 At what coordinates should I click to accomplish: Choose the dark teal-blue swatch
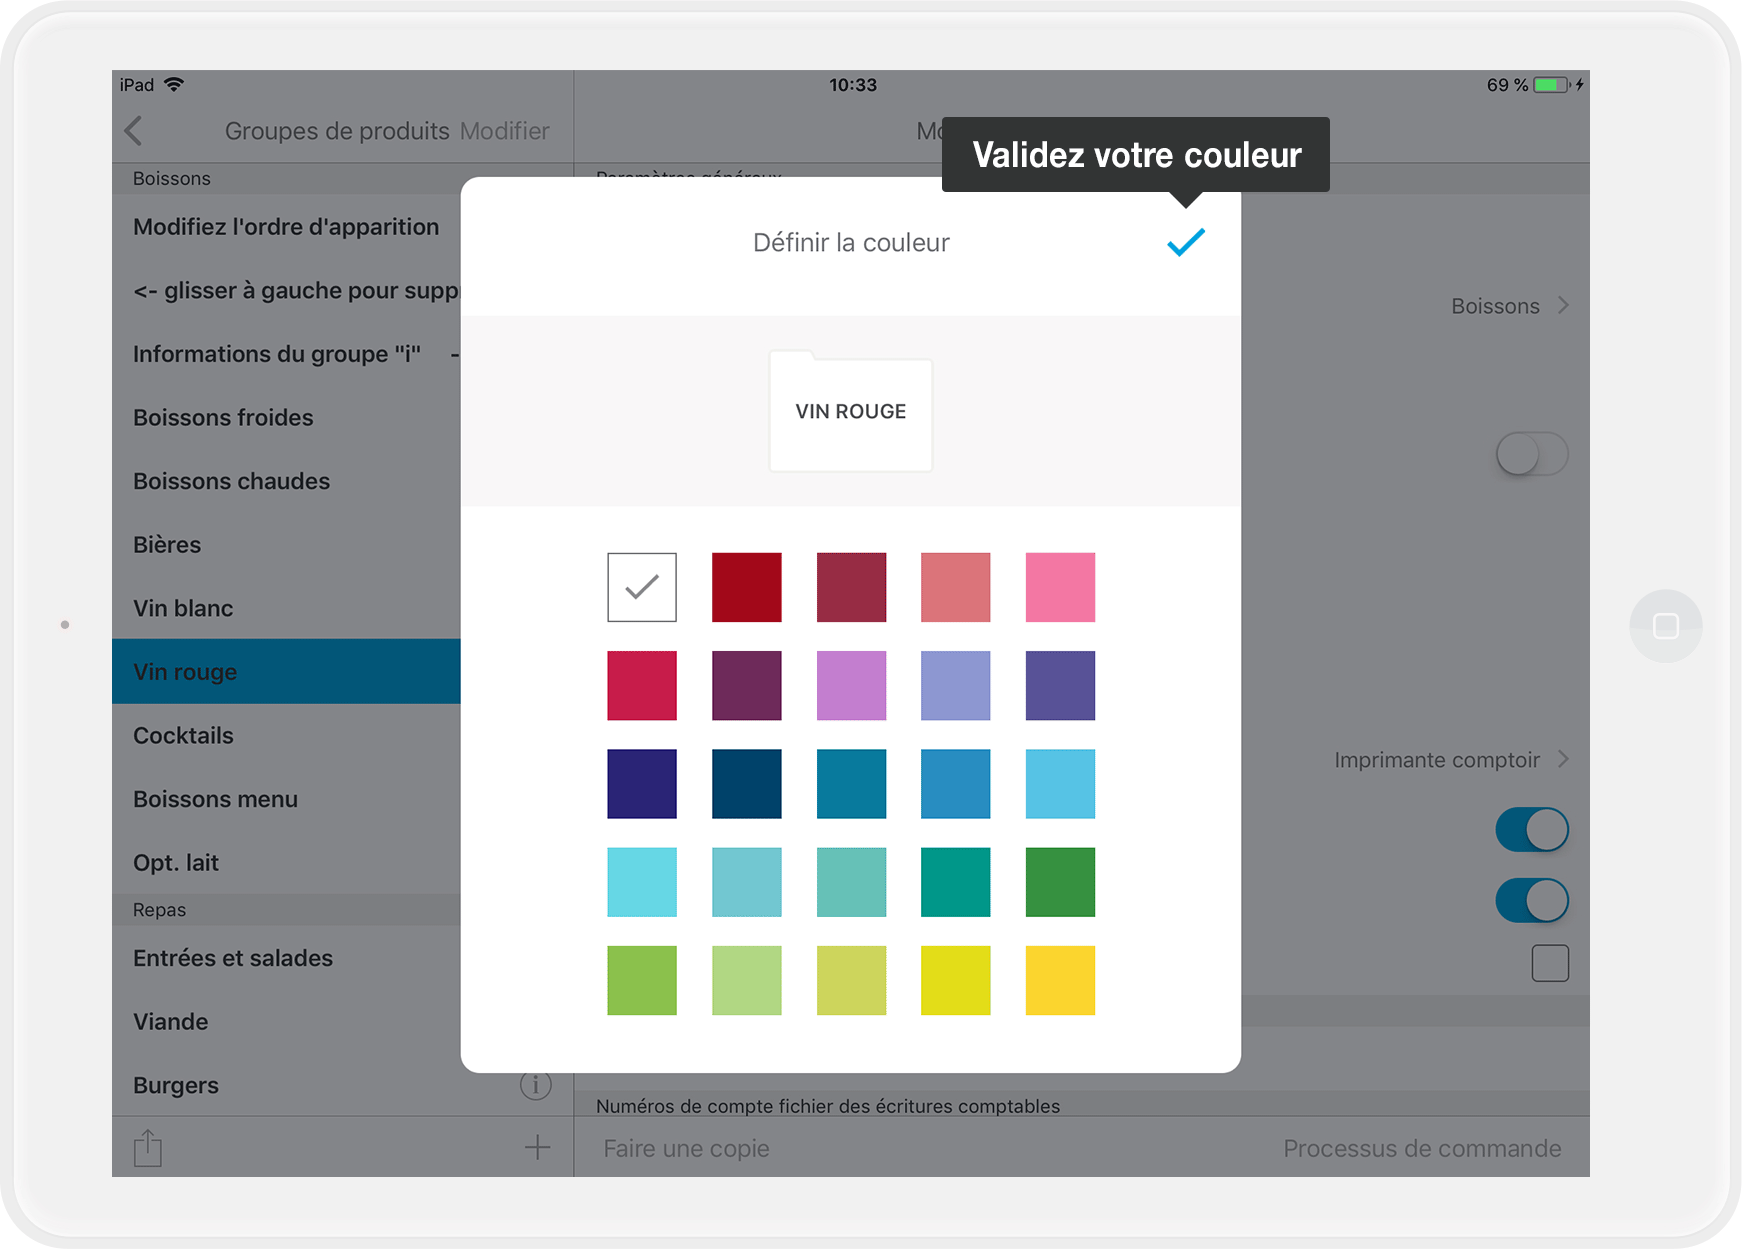click(x=747, y=784)
